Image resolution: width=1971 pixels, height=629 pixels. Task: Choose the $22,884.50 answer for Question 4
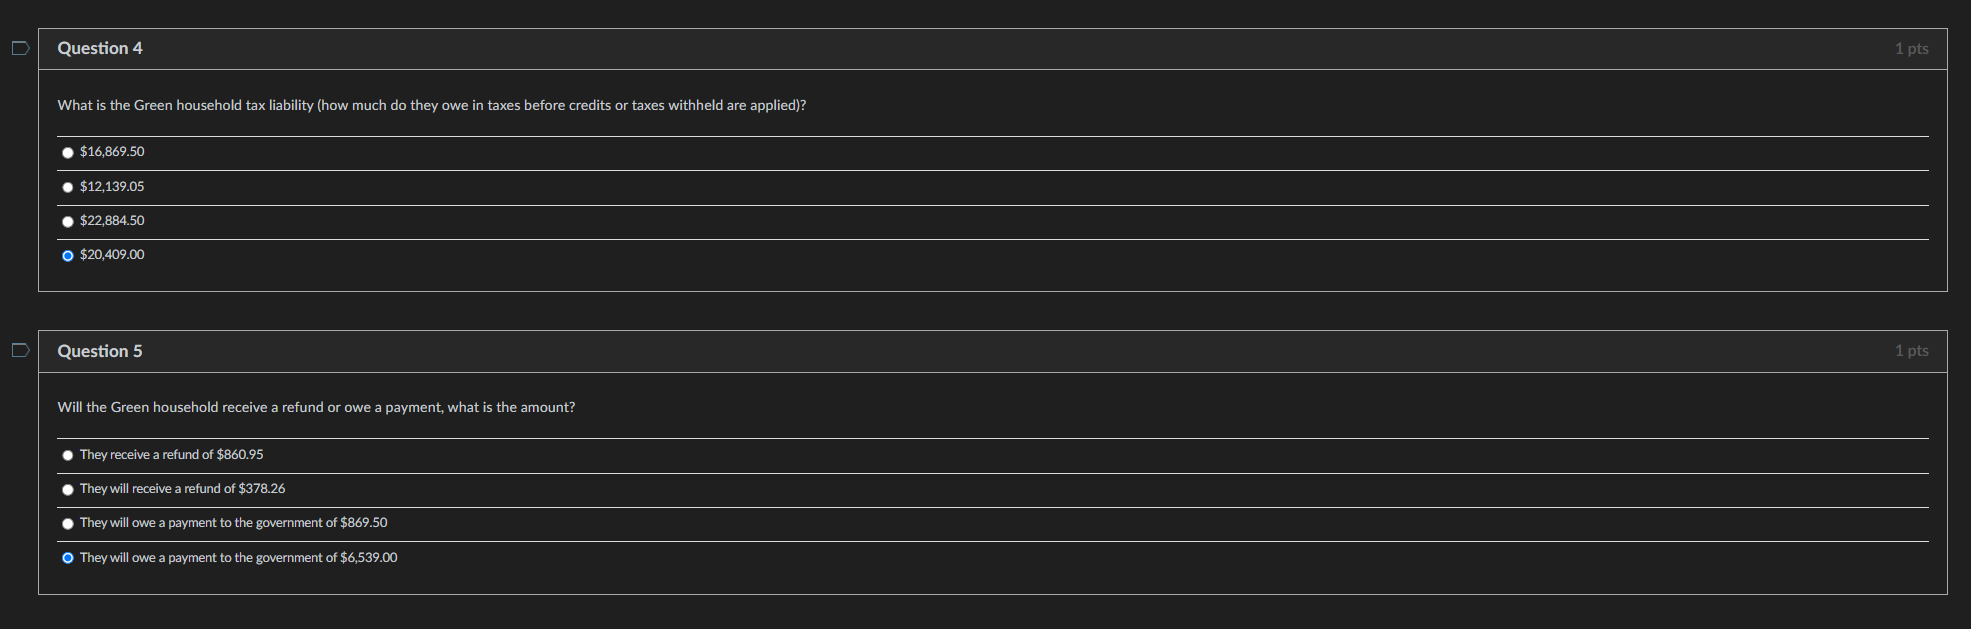click(67, 221)
